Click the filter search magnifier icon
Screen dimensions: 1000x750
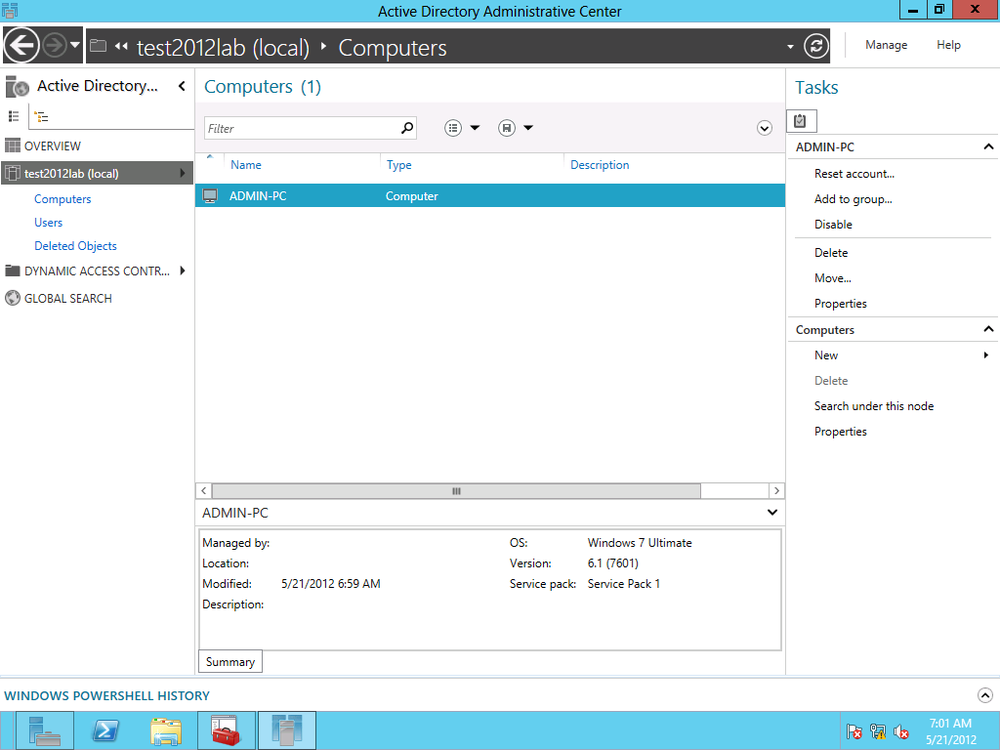(x=408, y=128)
